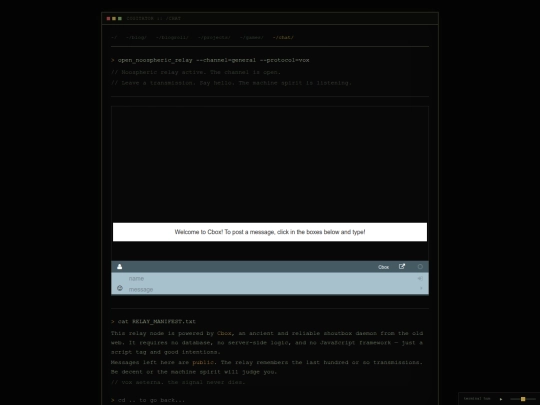Click the Cbox user profile icon

click(x=120, y=267)
